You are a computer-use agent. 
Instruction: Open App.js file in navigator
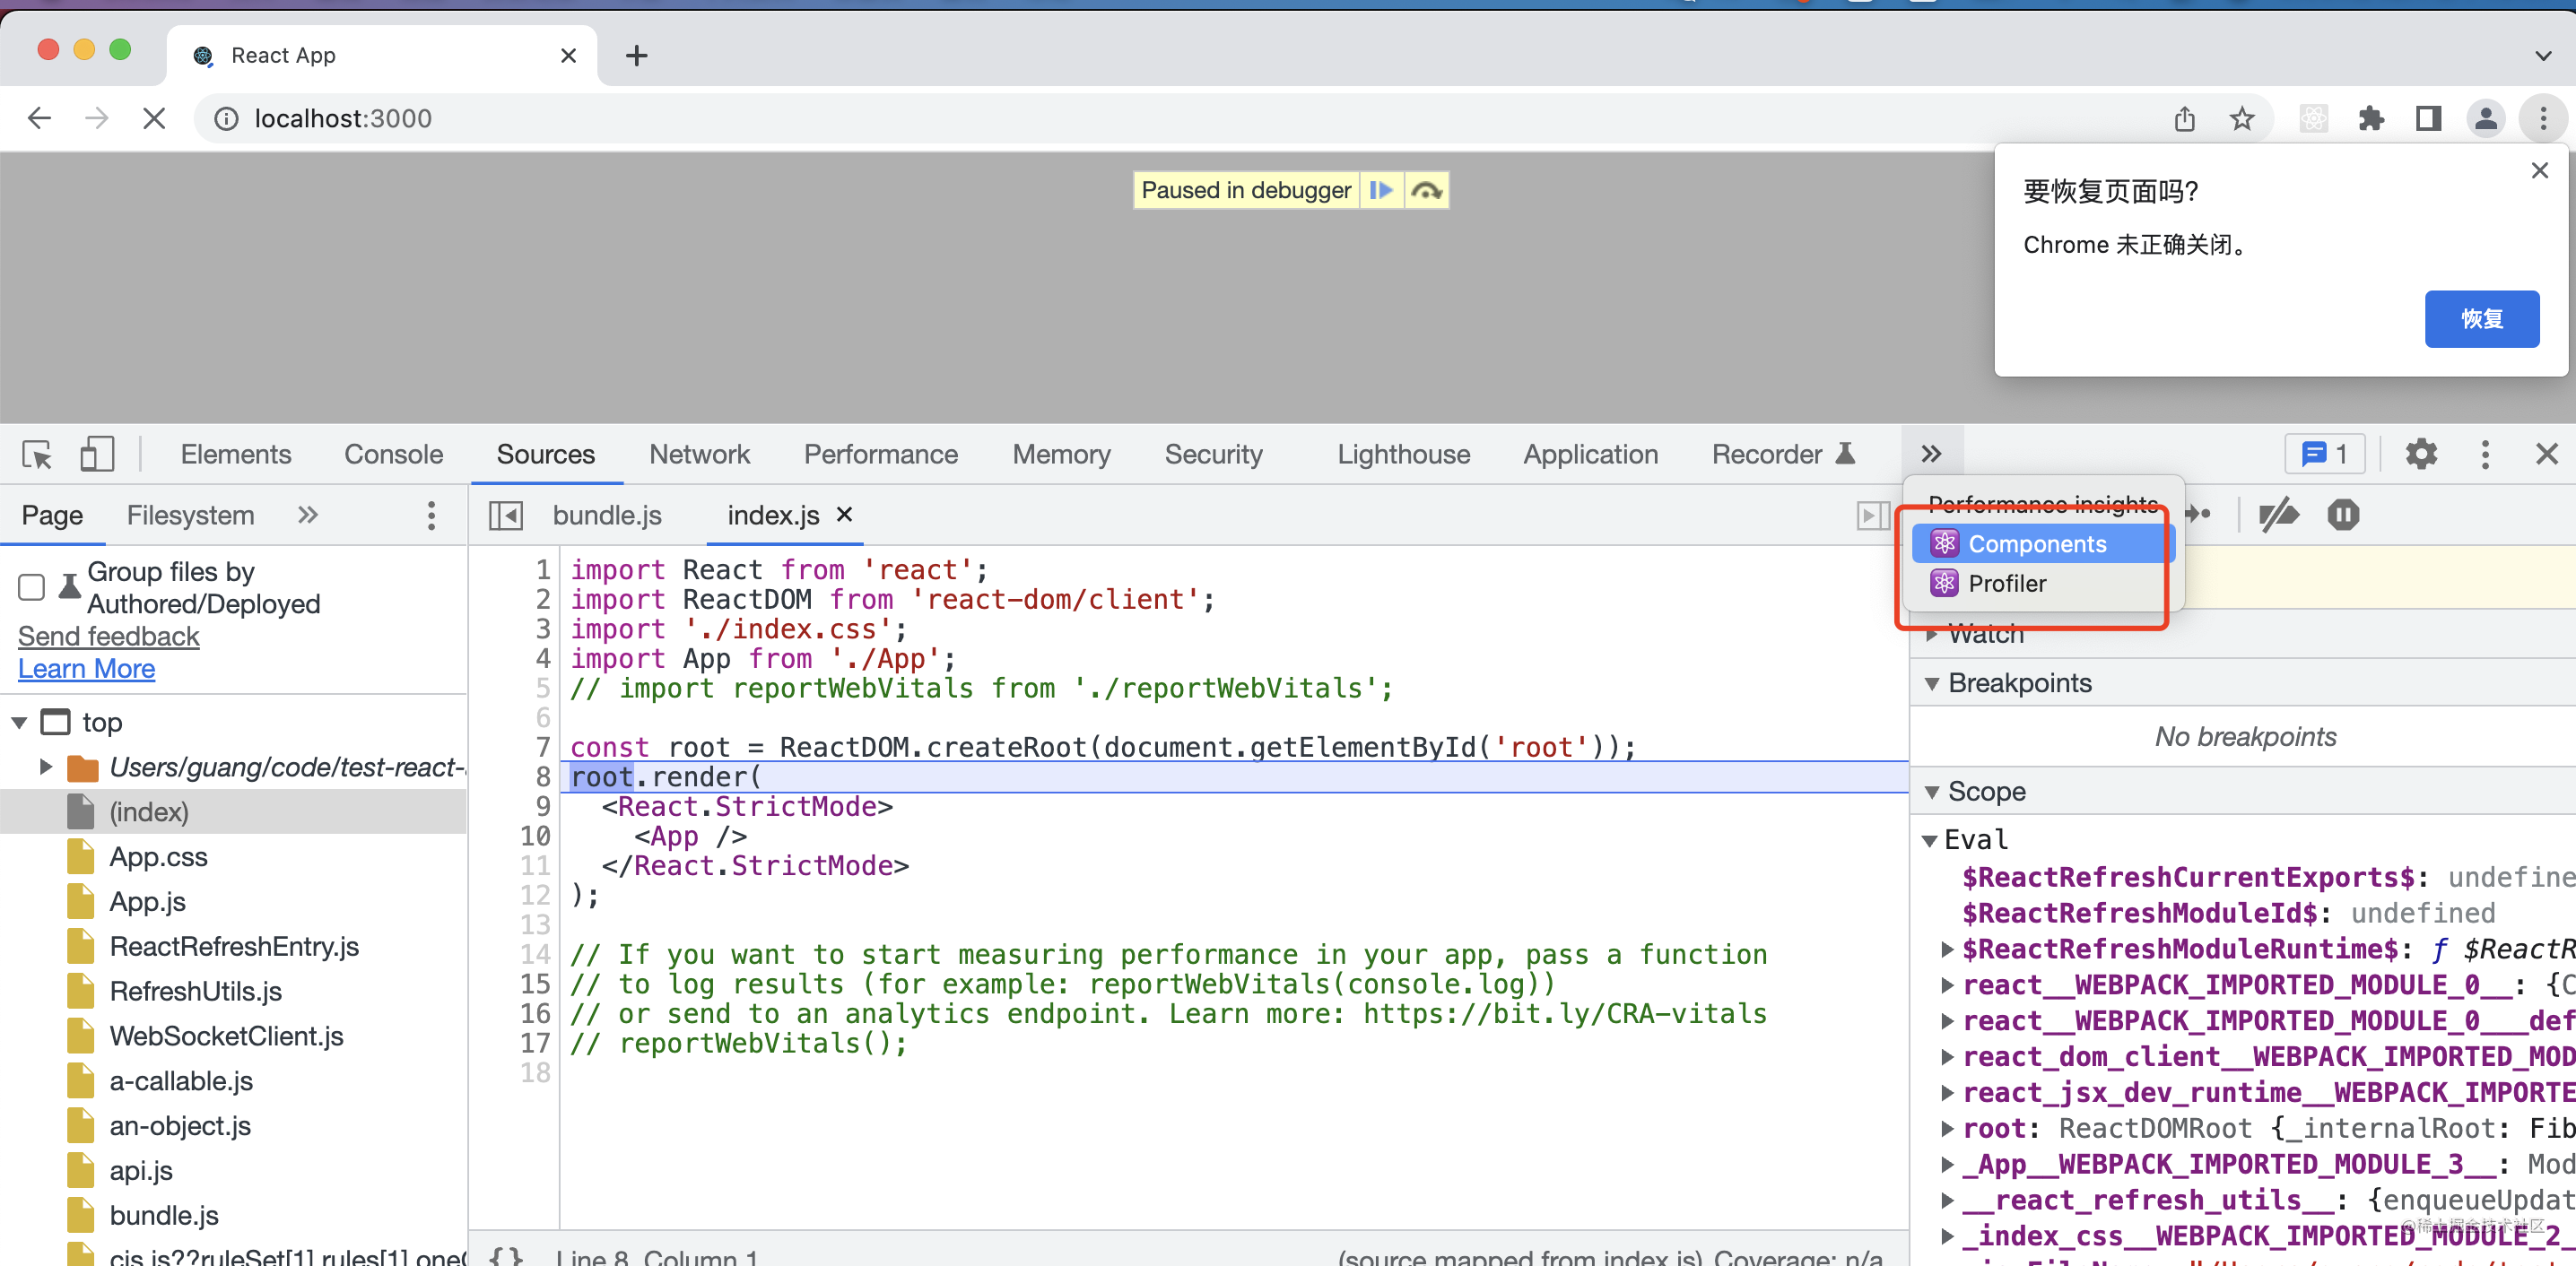click(147, 902)
